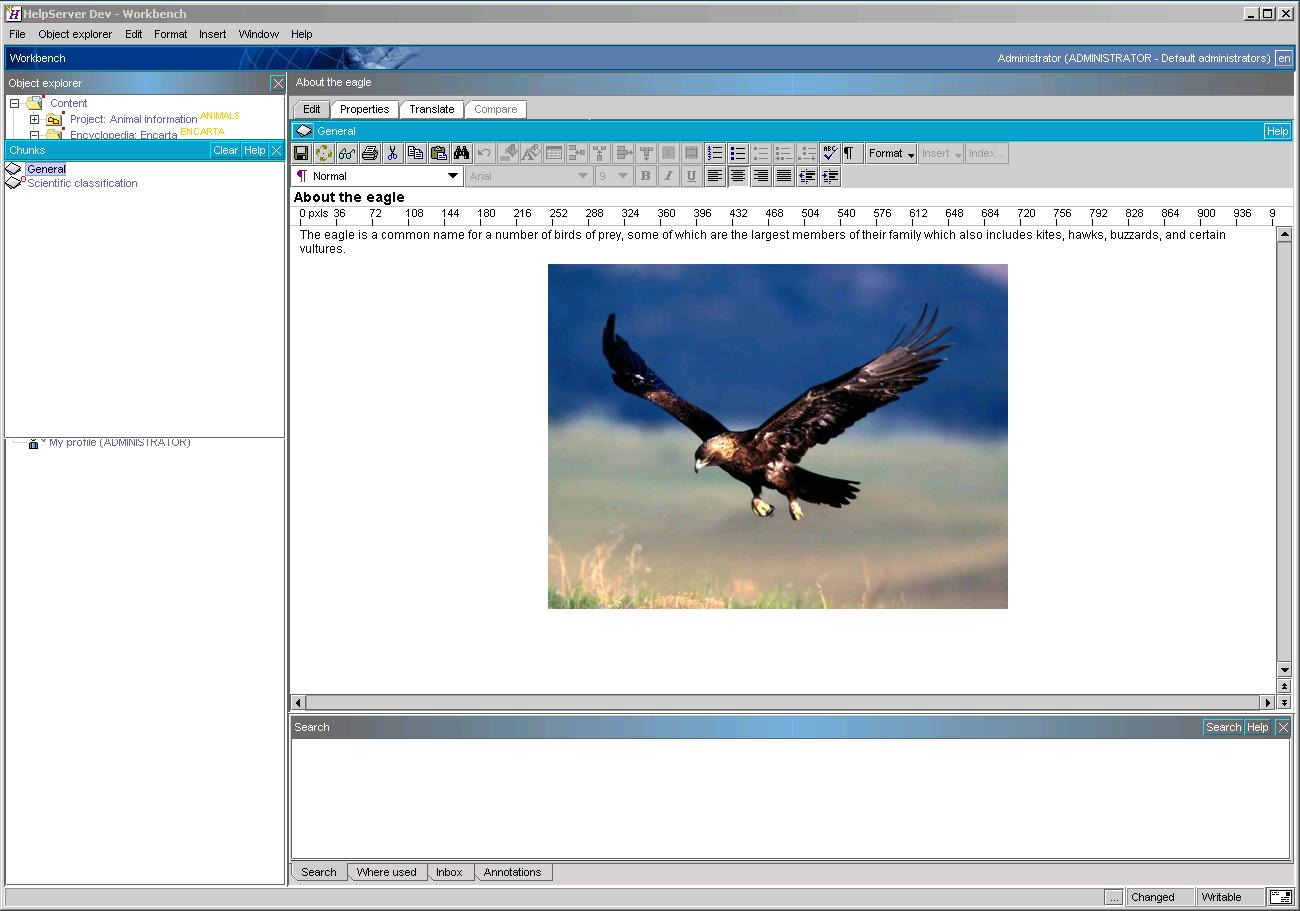Open the Insert menu

(212, 33)
